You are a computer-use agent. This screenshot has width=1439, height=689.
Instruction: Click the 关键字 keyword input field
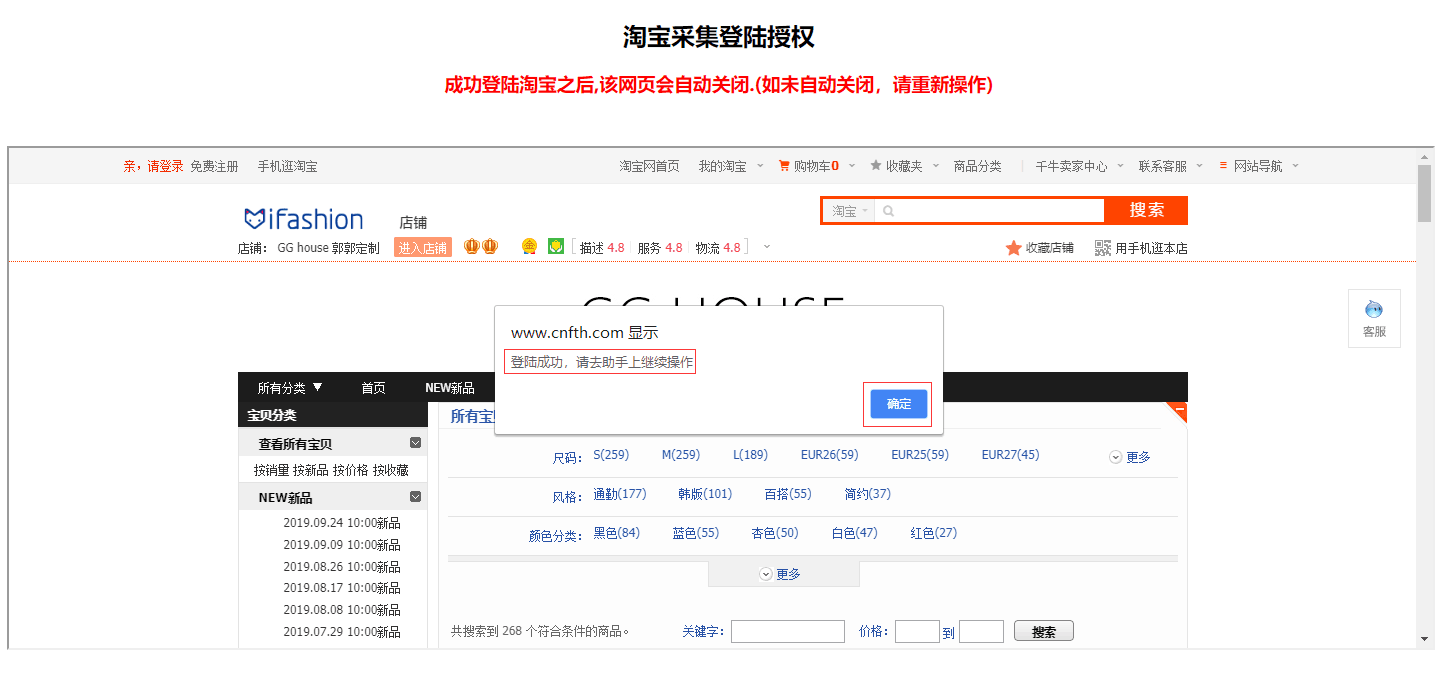tap(788, 631)
